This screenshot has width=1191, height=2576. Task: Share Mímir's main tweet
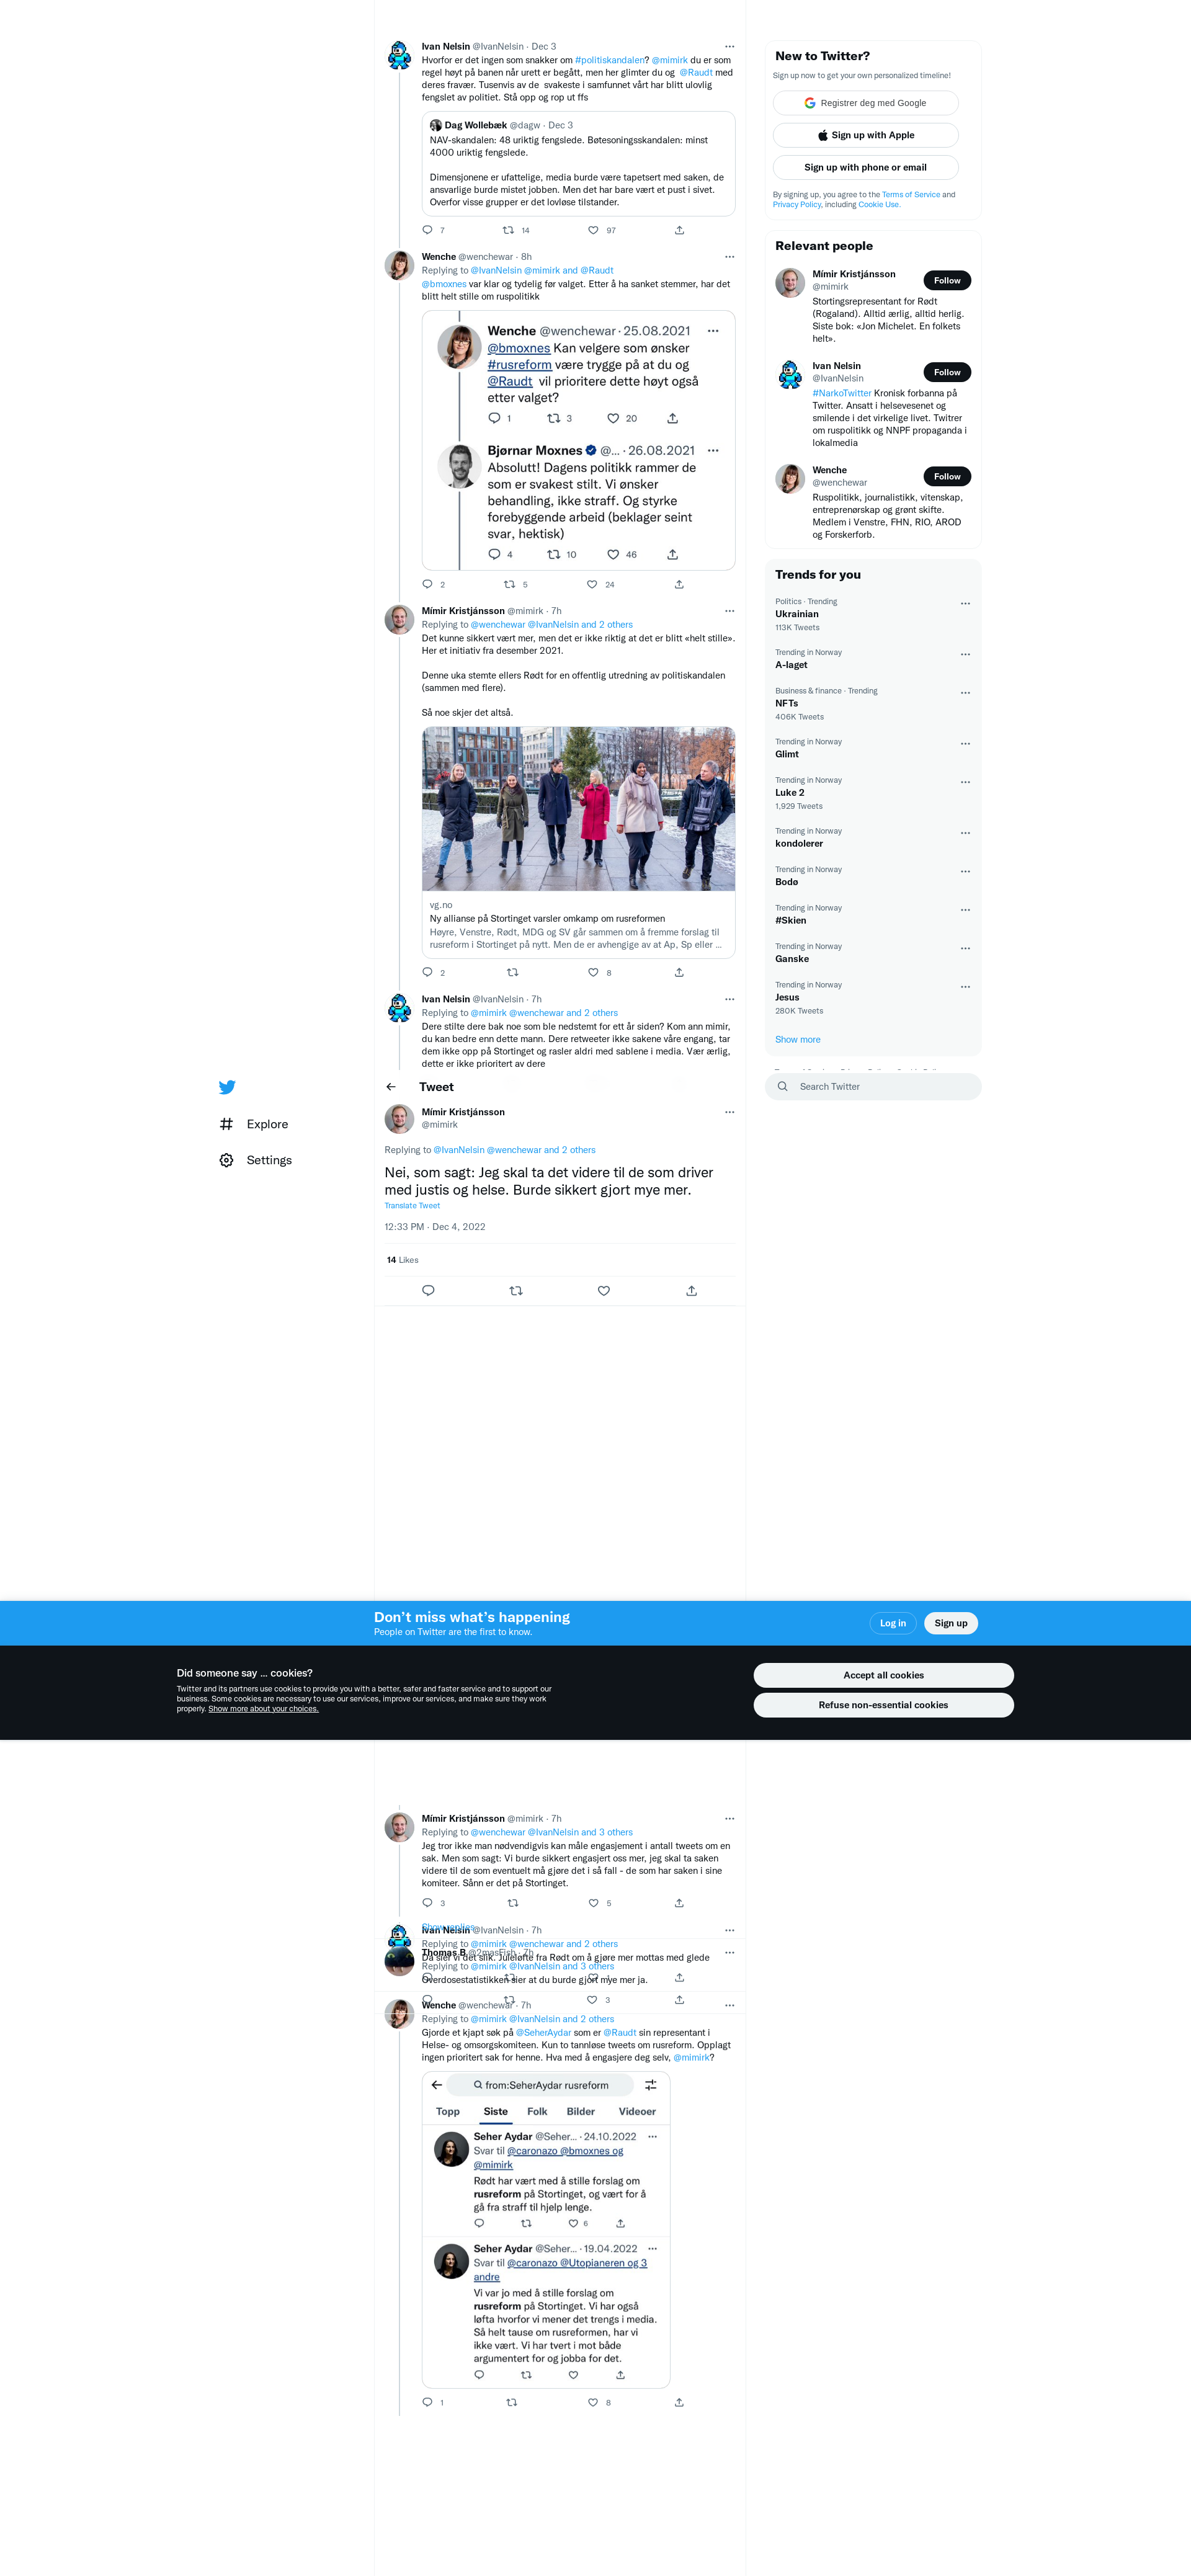[x=691, y=1290]
